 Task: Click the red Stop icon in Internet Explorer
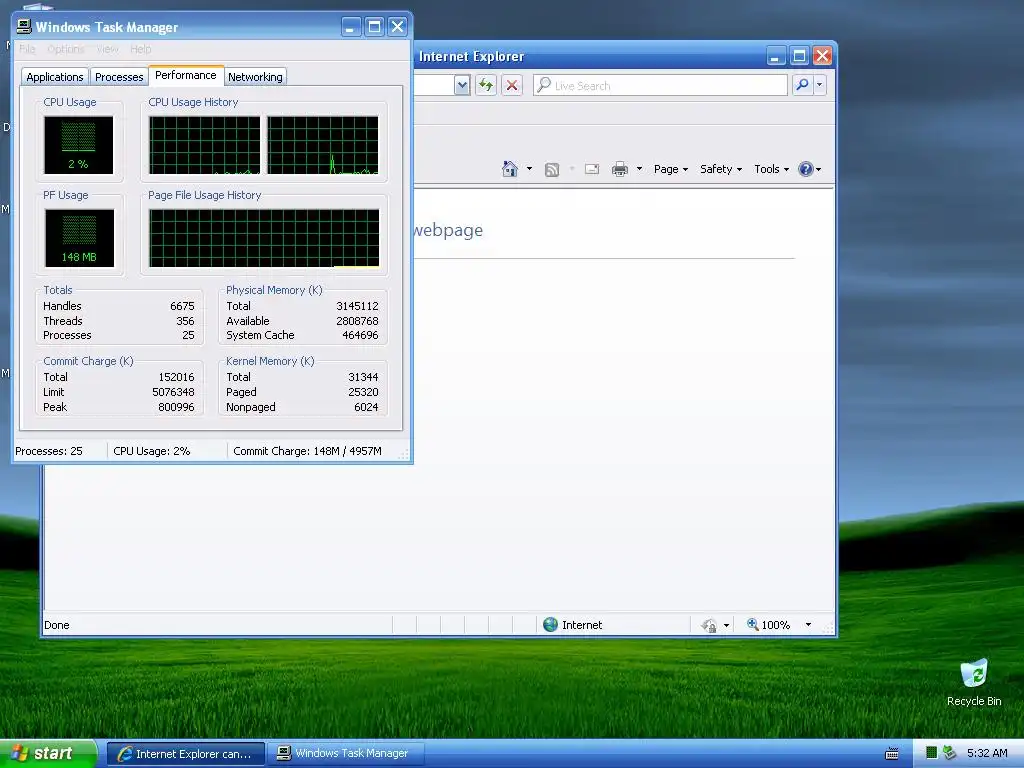click(512, 85)
